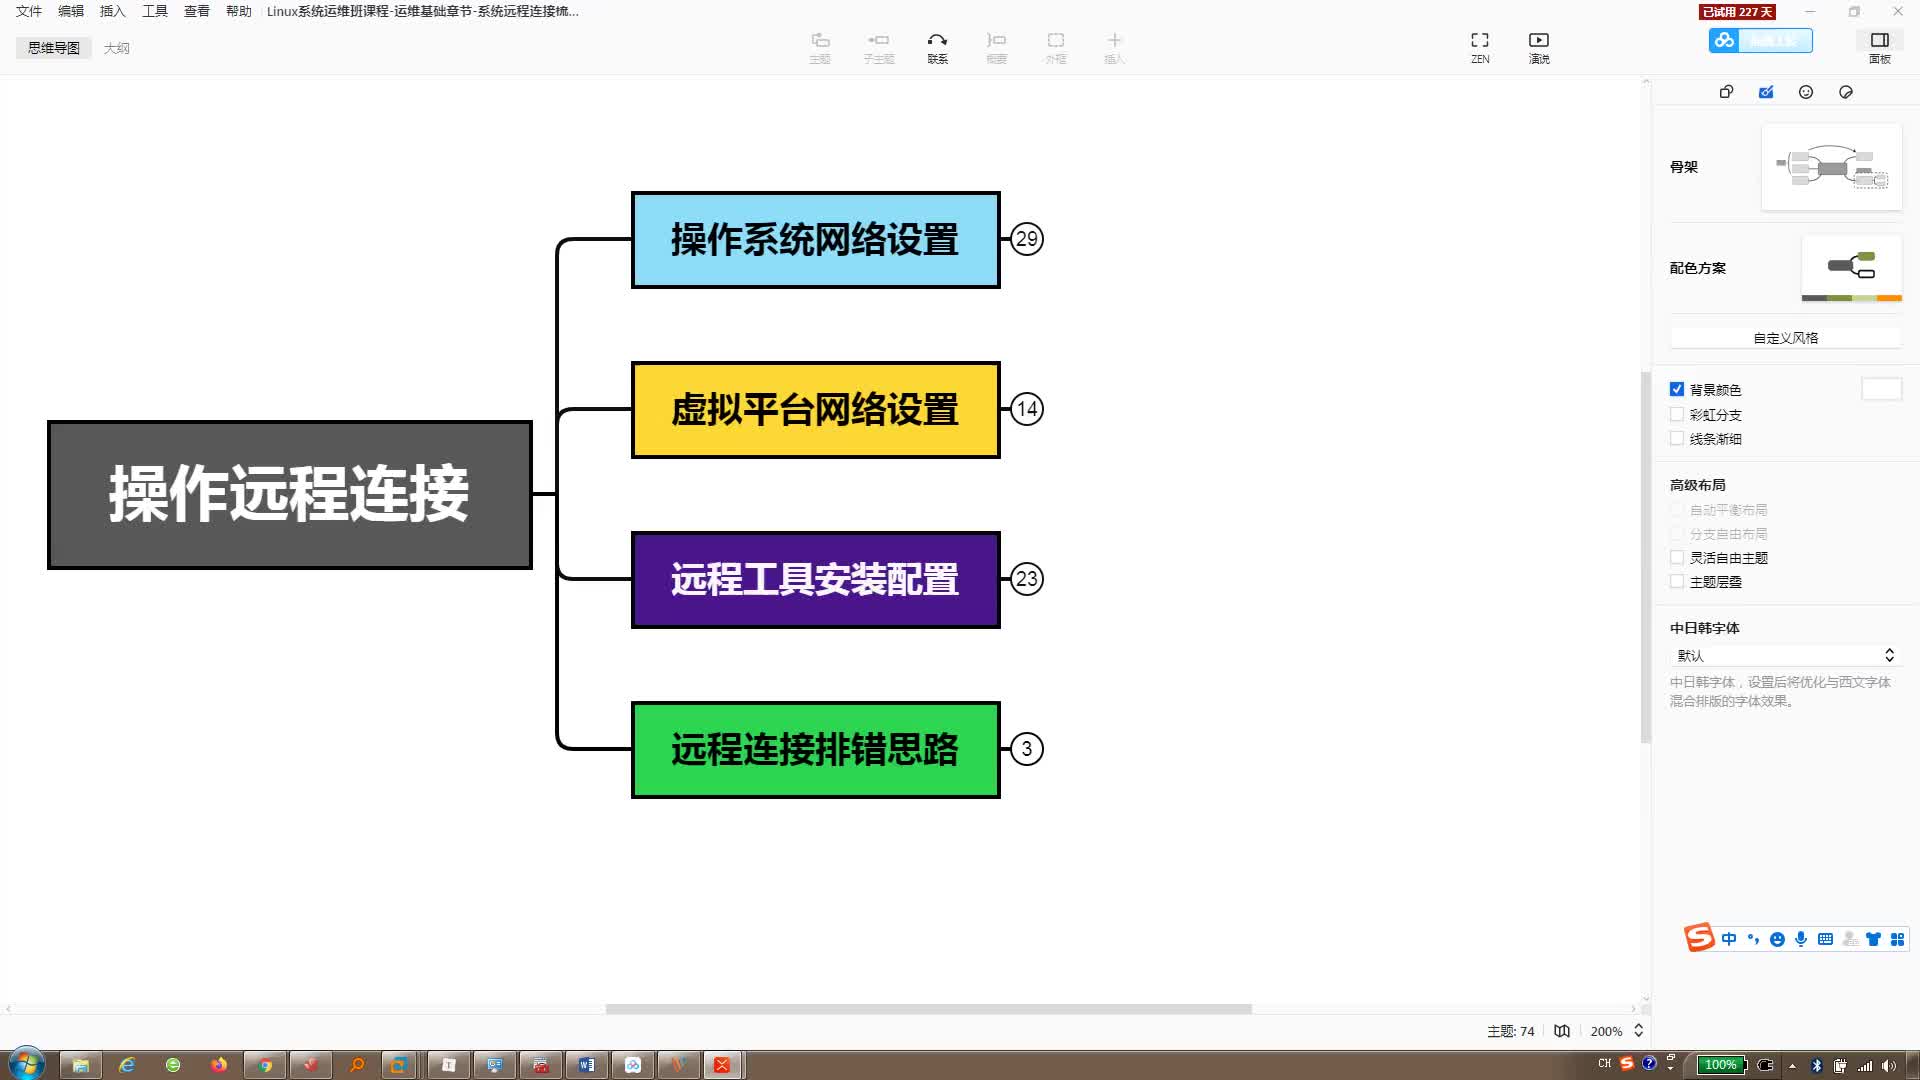Image resolution: width=1920 pixels, height=1080 pixels.
Task: Open Chrome from the taskbar
Action: click(x=265, y=1065)
